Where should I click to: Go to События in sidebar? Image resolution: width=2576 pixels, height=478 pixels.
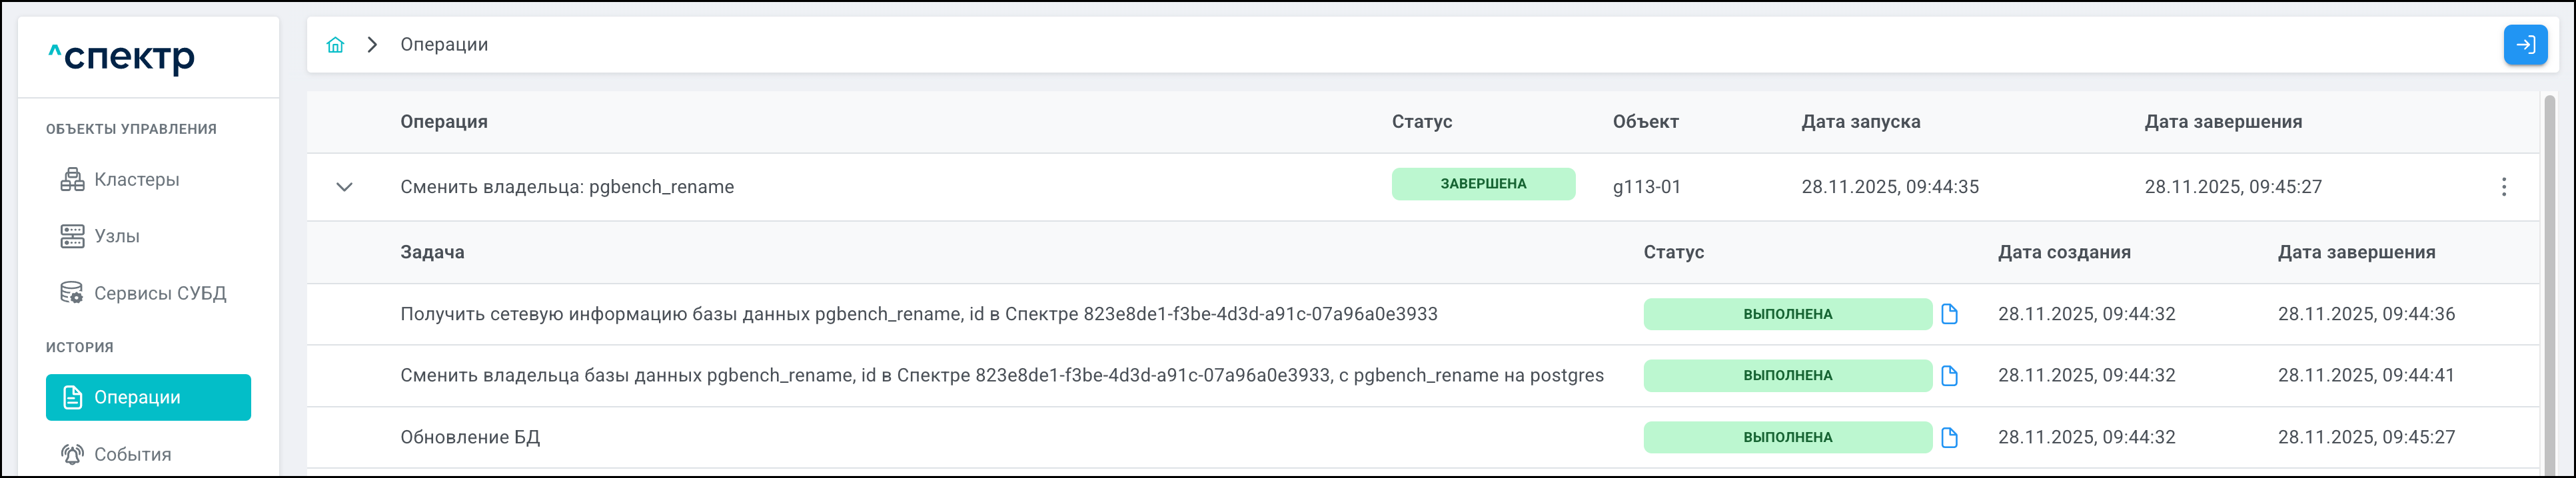pyautogui.click(x=132, y=454)
